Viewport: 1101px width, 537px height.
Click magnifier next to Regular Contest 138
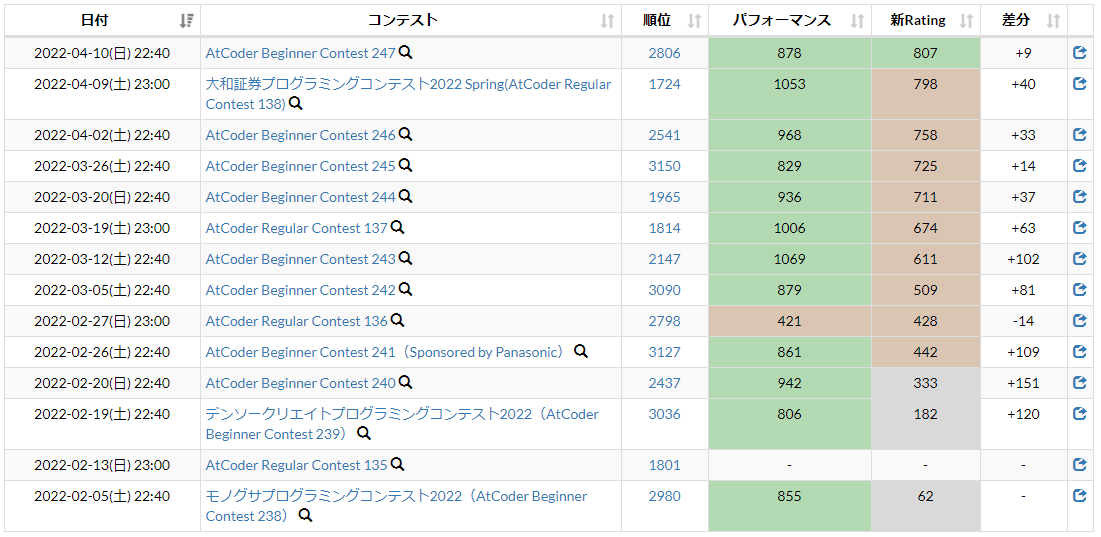click(296, 104)
